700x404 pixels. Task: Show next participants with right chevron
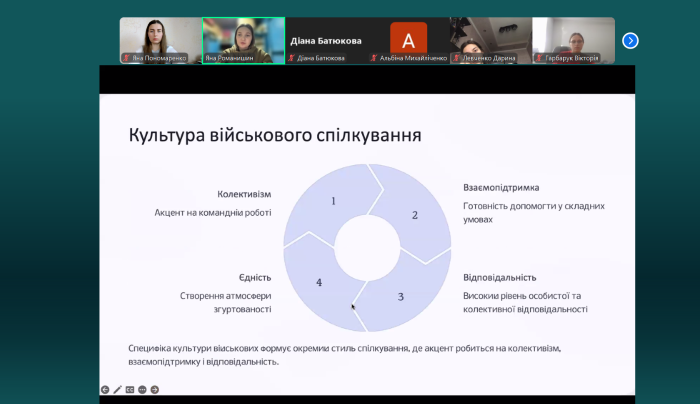tap(630, 41)
